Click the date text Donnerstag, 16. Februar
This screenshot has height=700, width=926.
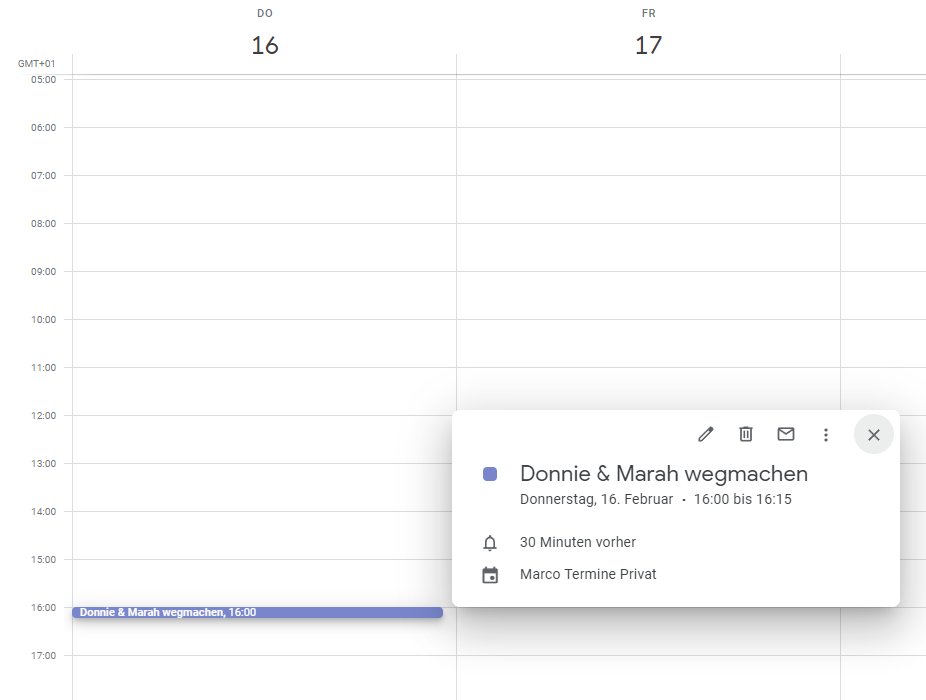tap(596, 499)
